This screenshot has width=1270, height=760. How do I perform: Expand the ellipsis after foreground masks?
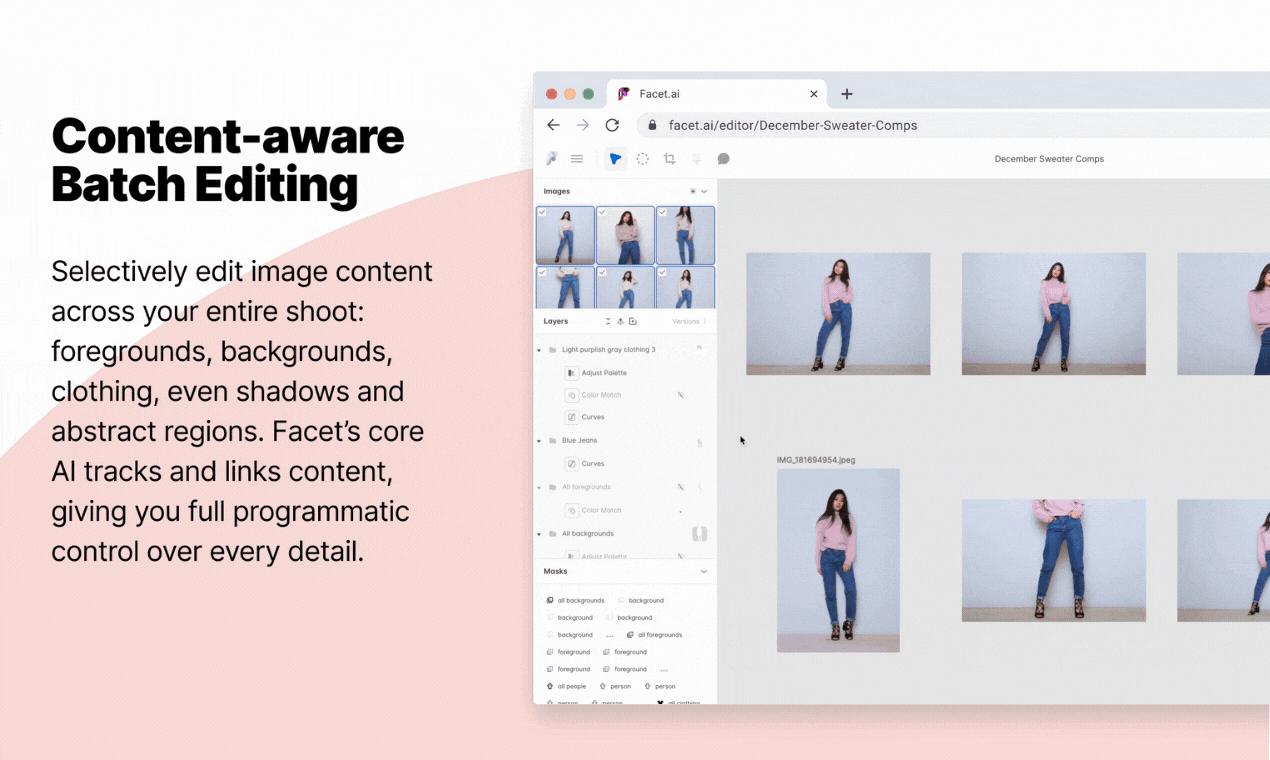(x=664, y=669)
